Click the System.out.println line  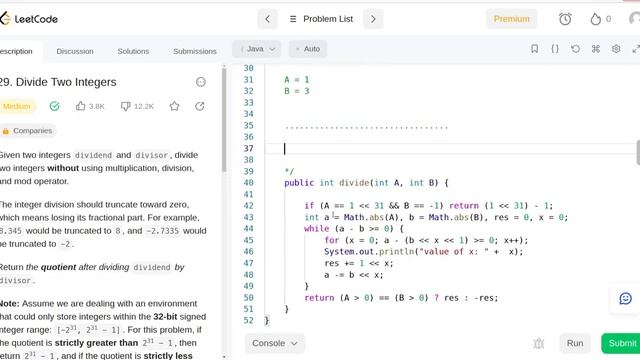point(423,251)
